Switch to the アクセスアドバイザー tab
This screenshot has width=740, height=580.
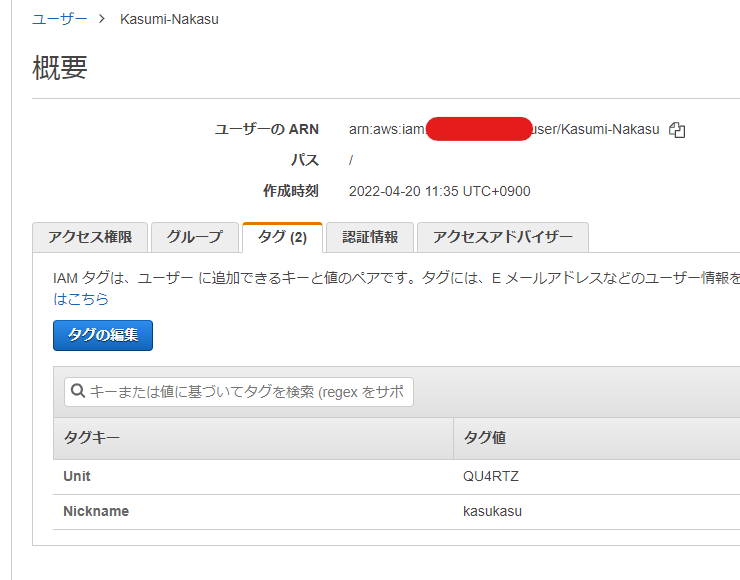503,237
